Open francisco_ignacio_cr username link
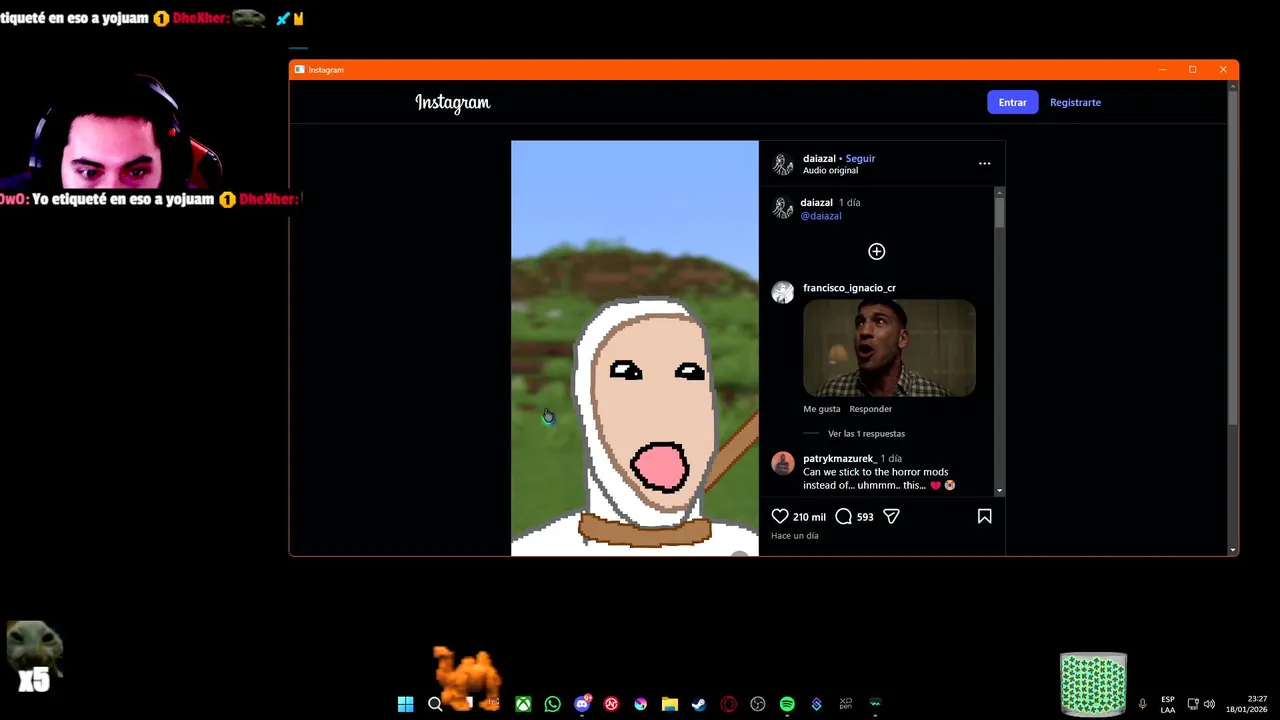Image resolution: width=1280 pixels, height=720 pixels. tap(849, 288)
